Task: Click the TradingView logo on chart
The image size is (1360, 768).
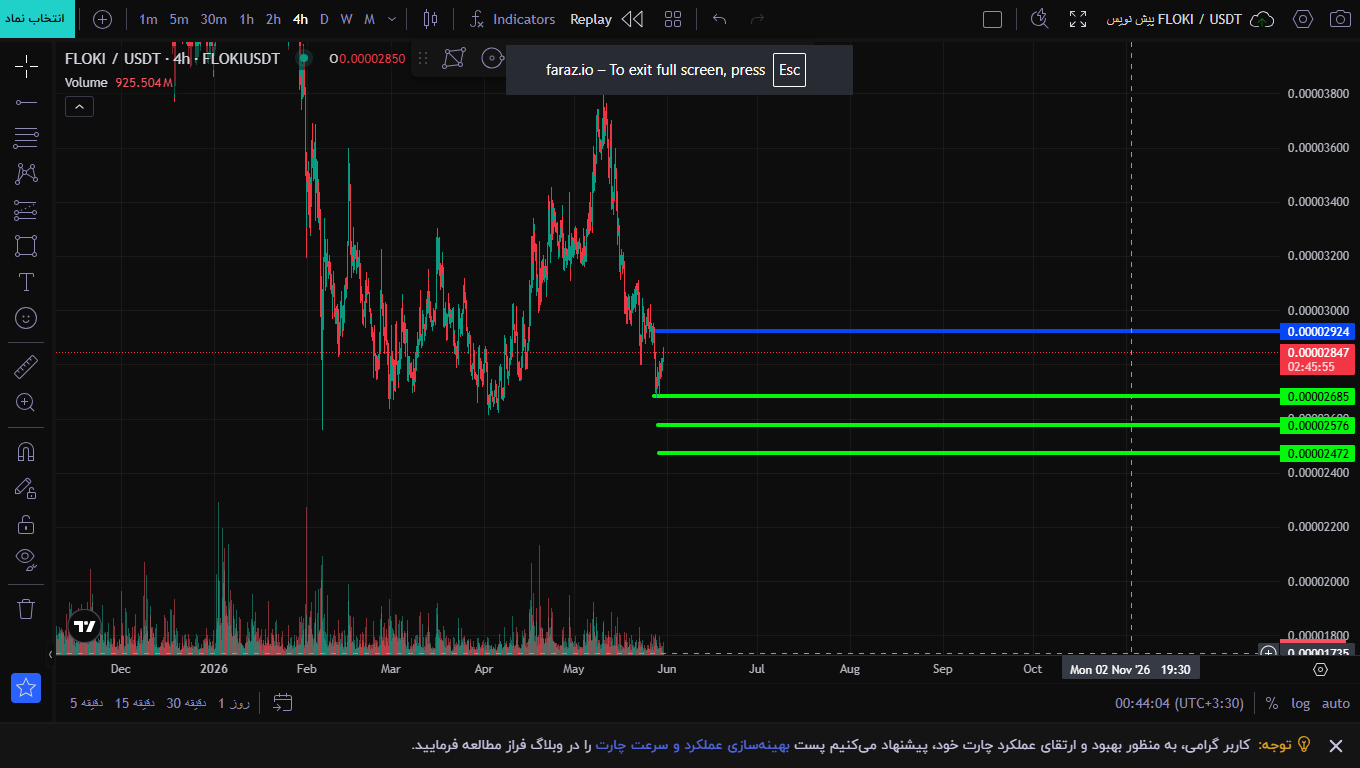Action: (85, 626)
